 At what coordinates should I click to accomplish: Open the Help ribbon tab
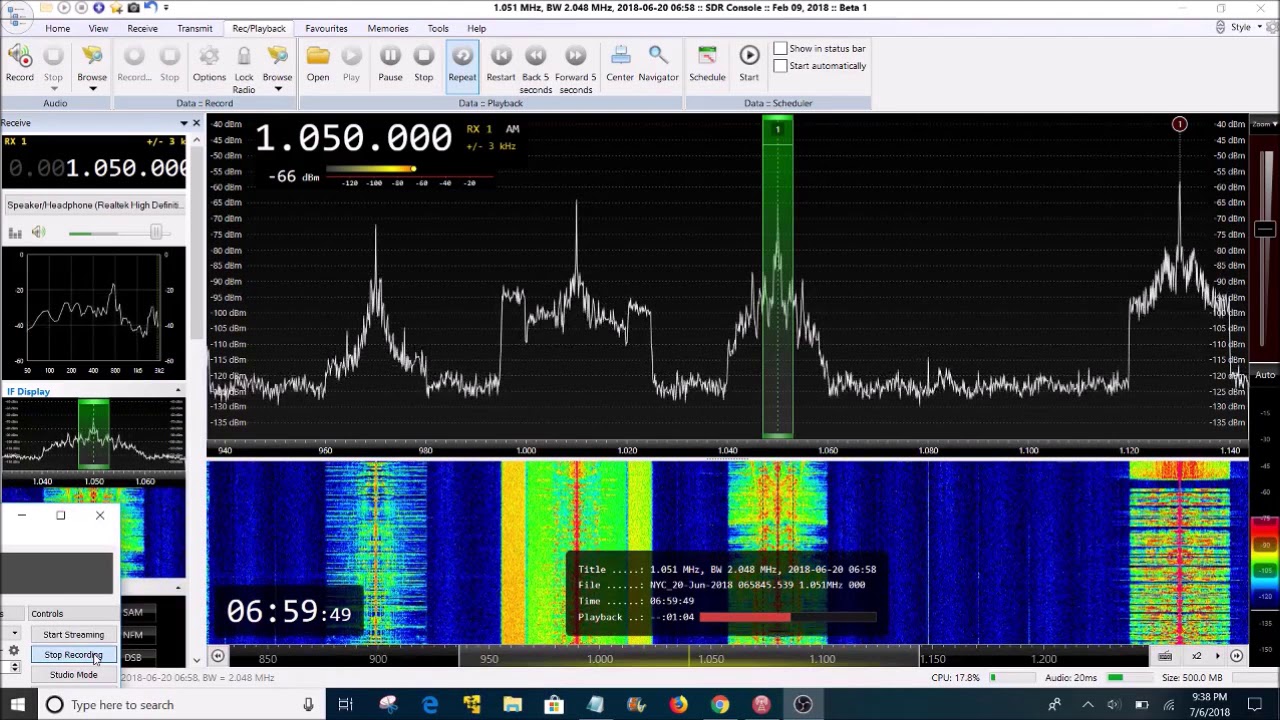coord(476,28)
